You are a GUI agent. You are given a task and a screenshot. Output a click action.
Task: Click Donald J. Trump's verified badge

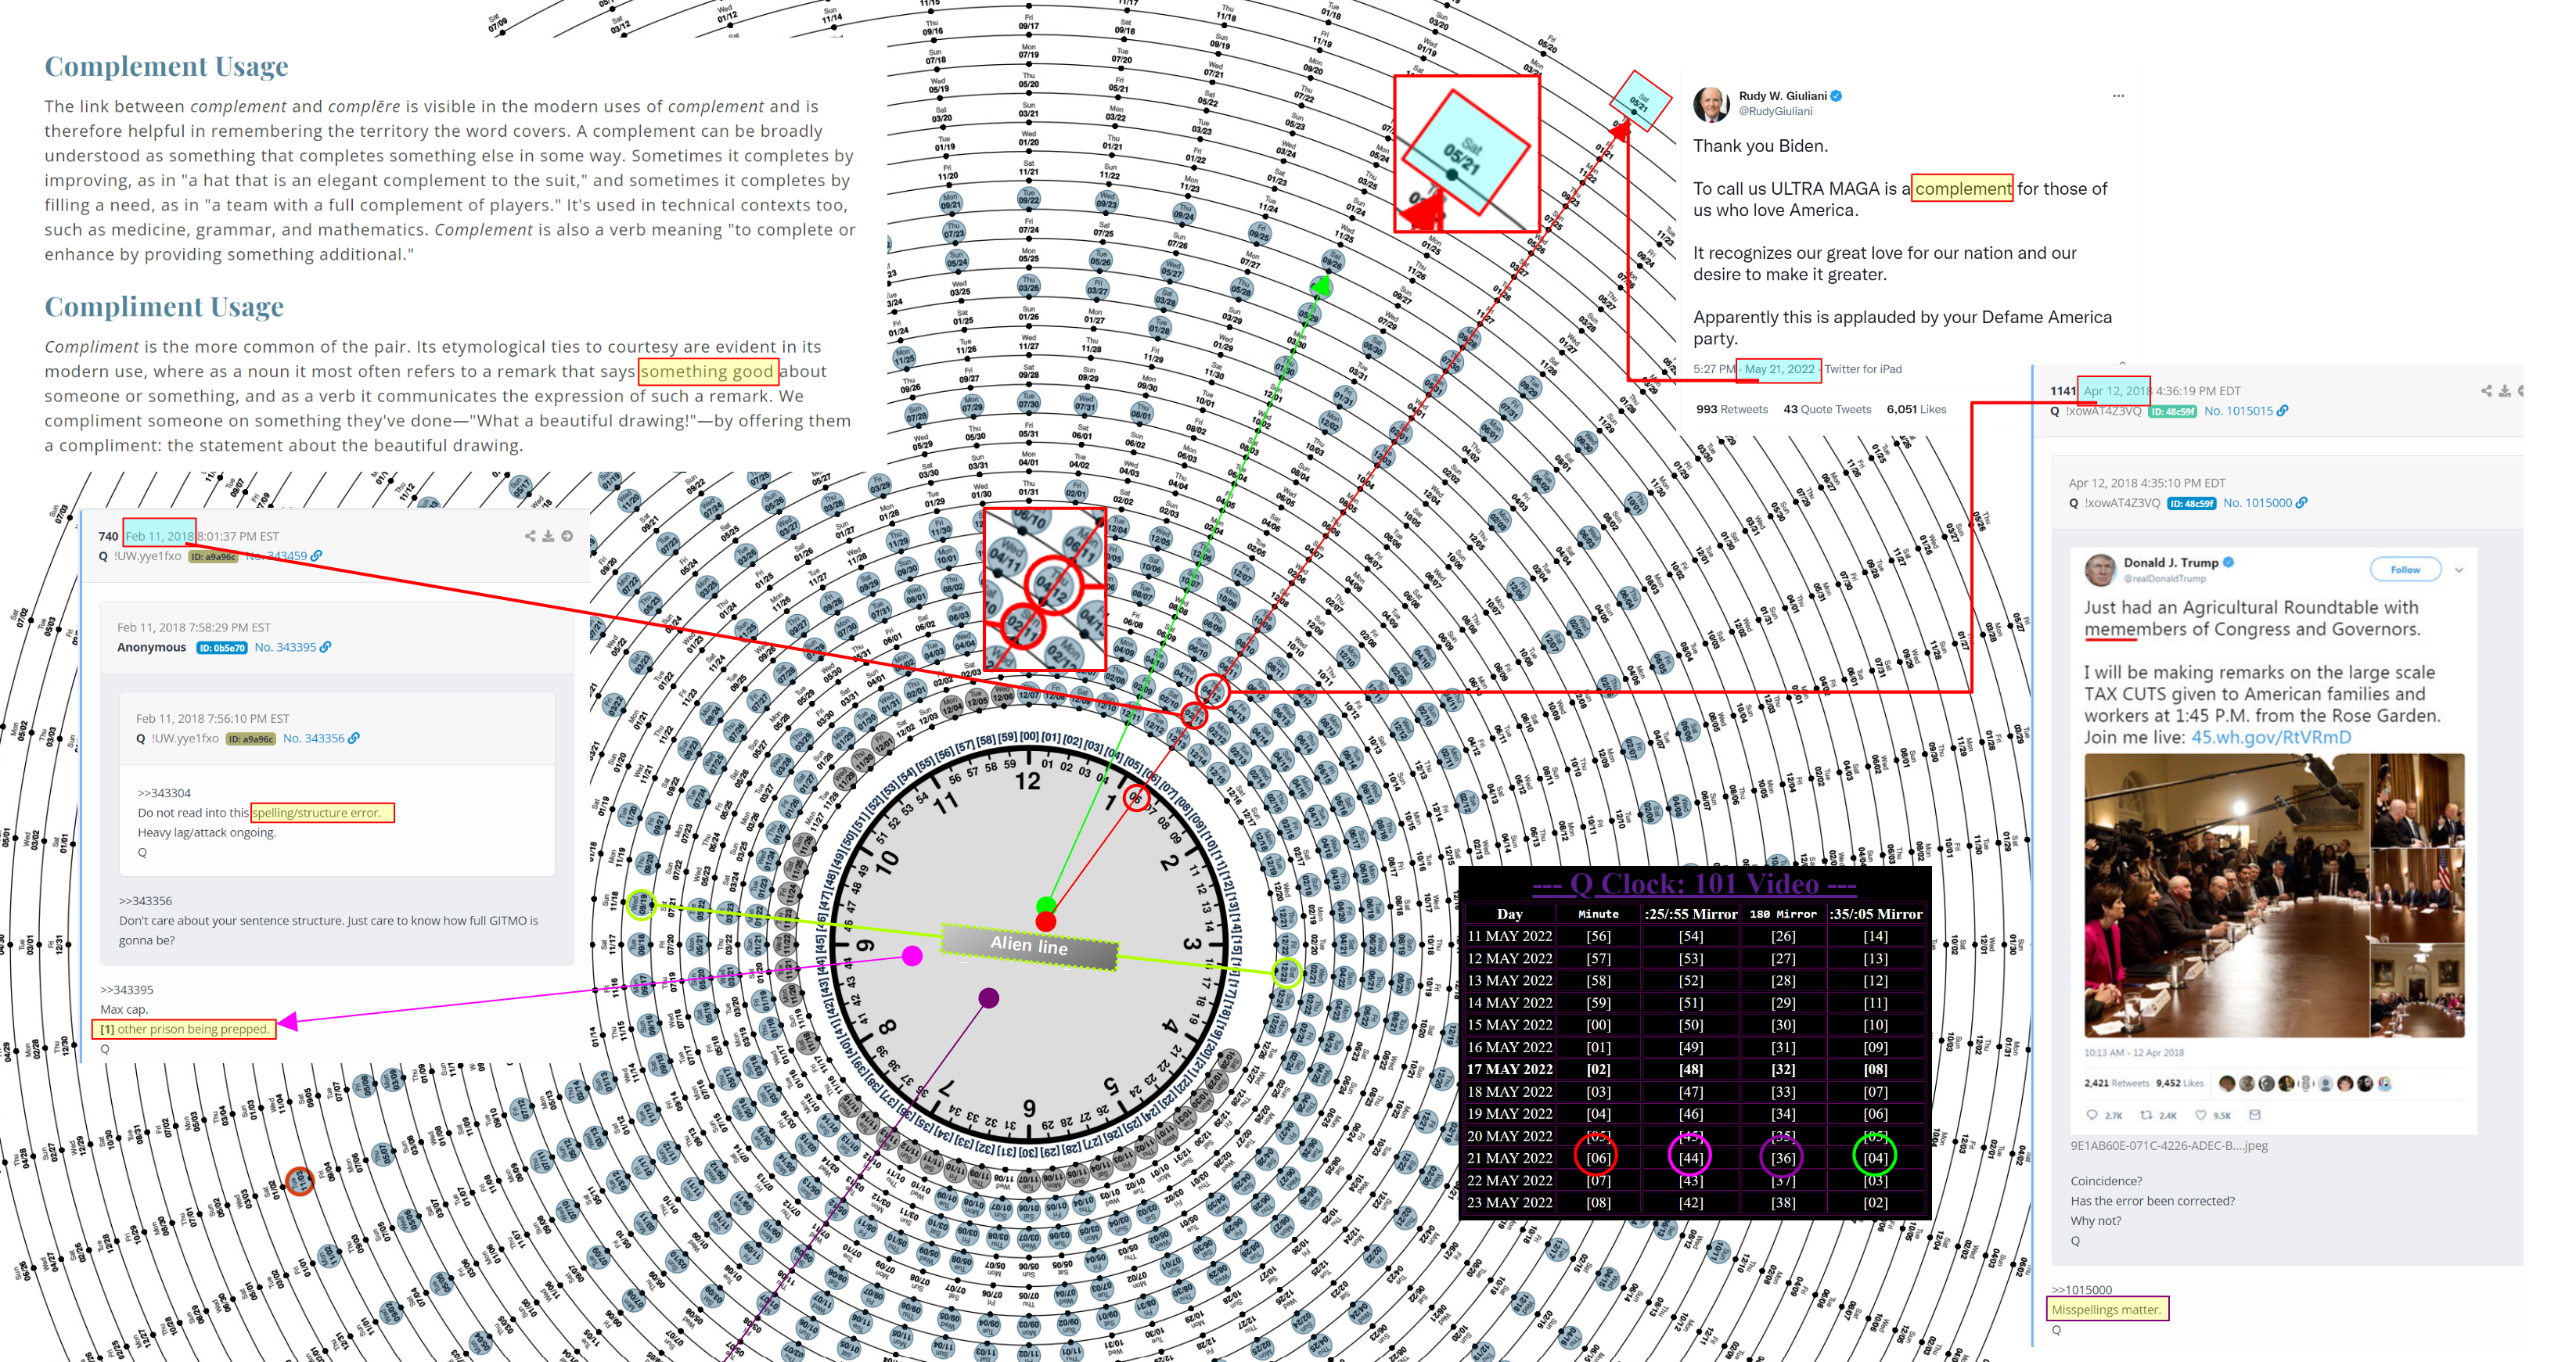(2228, 562)
